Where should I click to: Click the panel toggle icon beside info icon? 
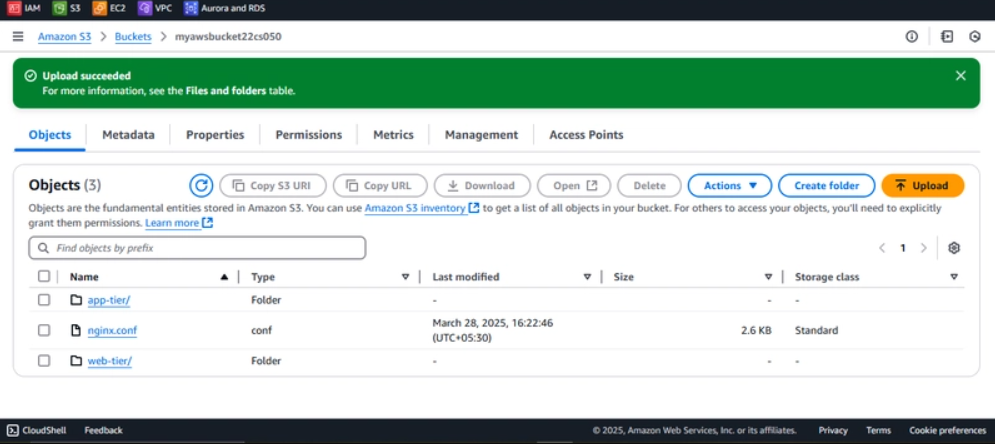click(x=947, y=37)
